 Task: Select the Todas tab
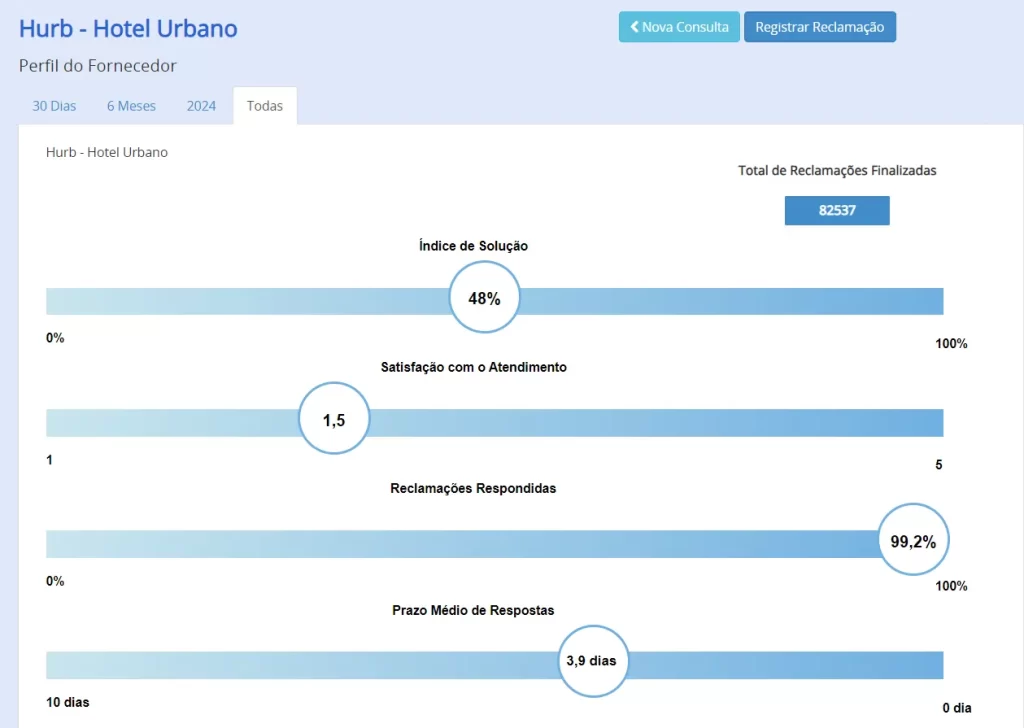coord(264,106)
